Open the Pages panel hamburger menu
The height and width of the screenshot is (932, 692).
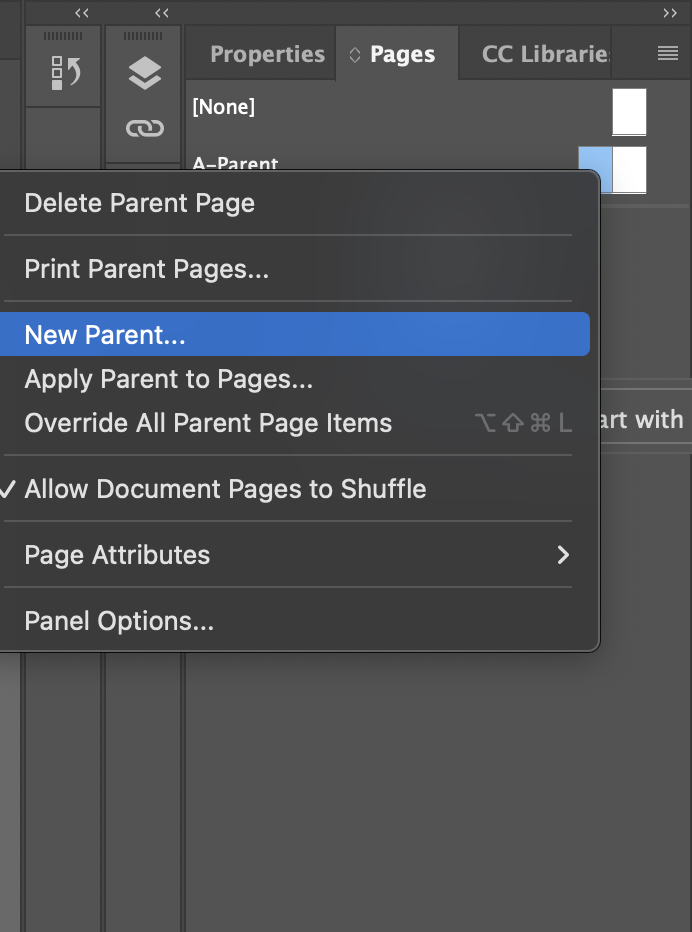click(x=668, y=53)
